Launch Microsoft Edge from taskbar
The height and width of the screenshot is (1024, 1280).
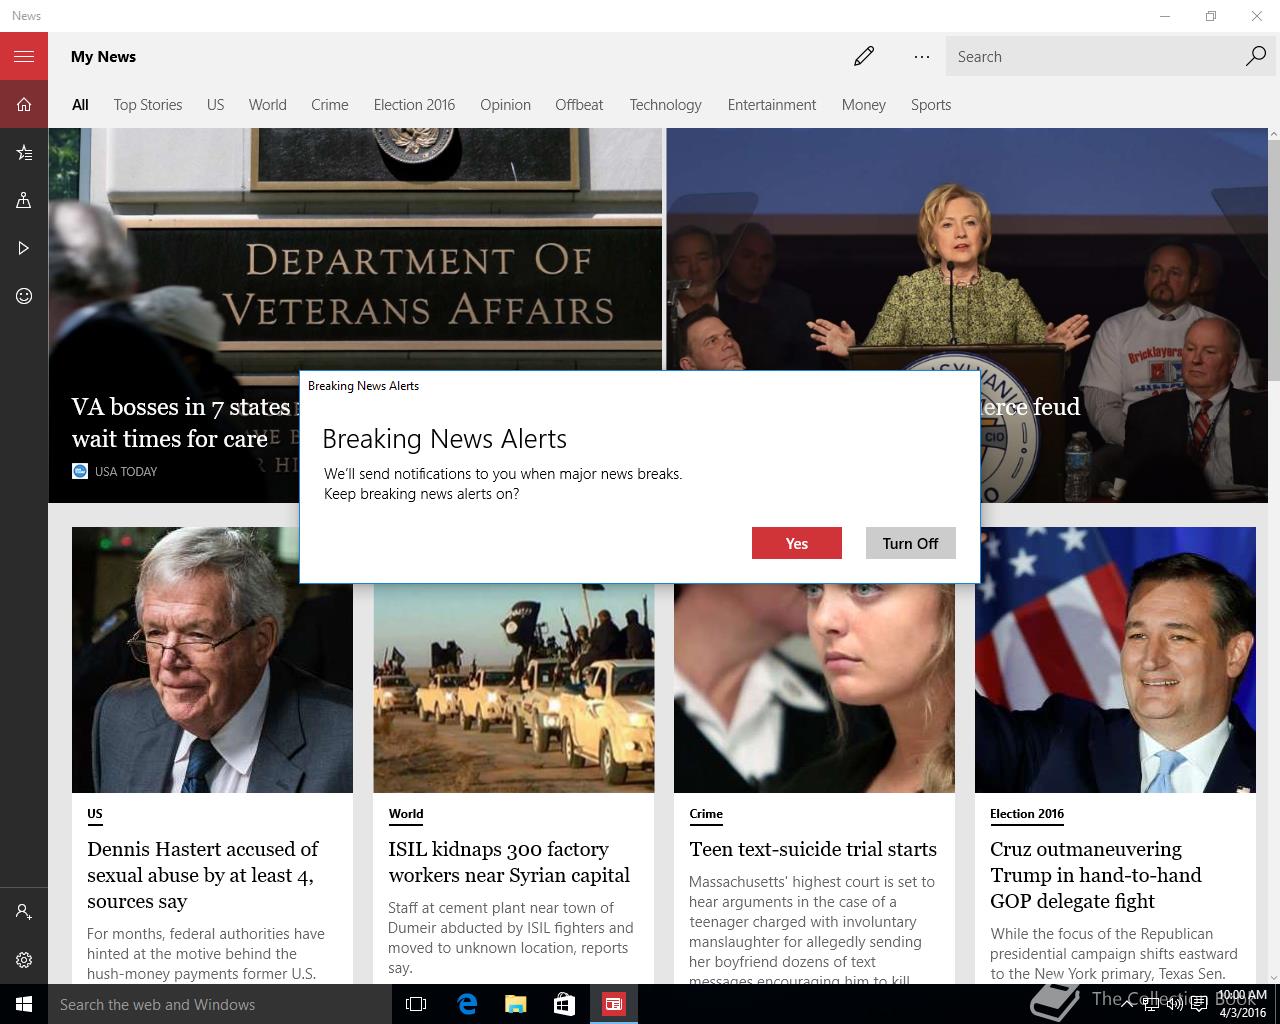click(x=466, y=1004)
